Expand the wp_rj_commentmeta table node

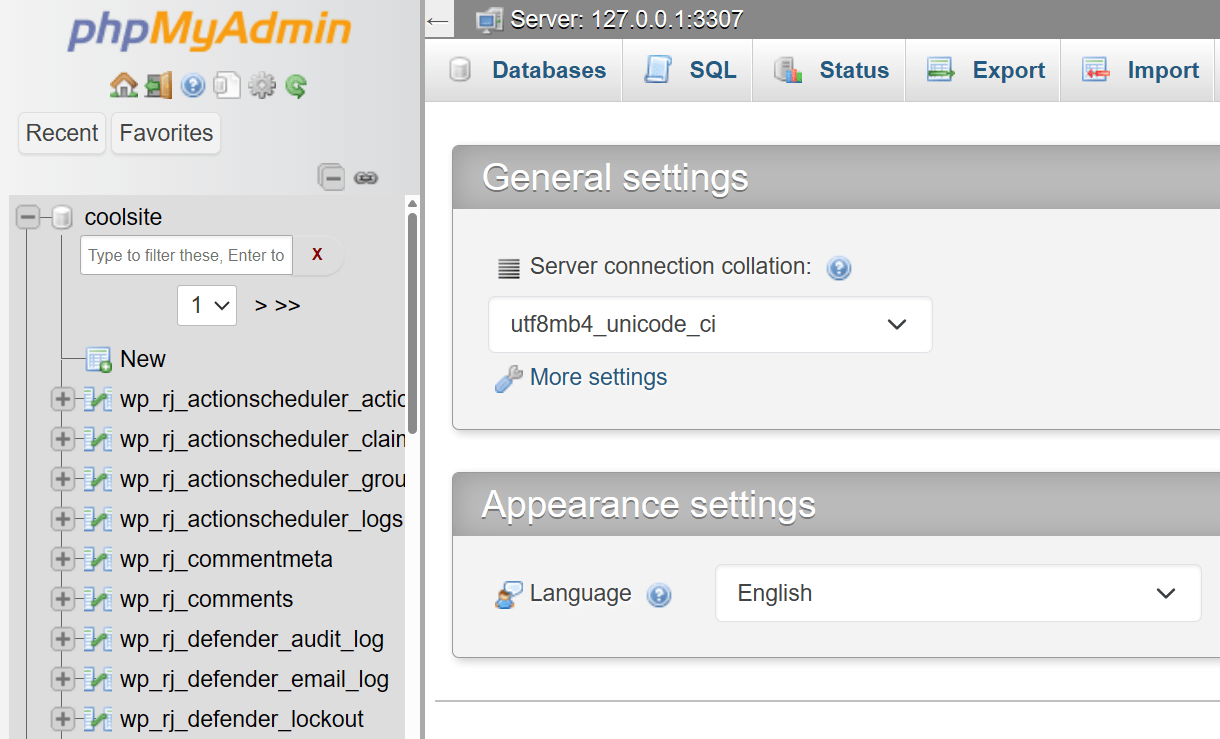point(62,559)
